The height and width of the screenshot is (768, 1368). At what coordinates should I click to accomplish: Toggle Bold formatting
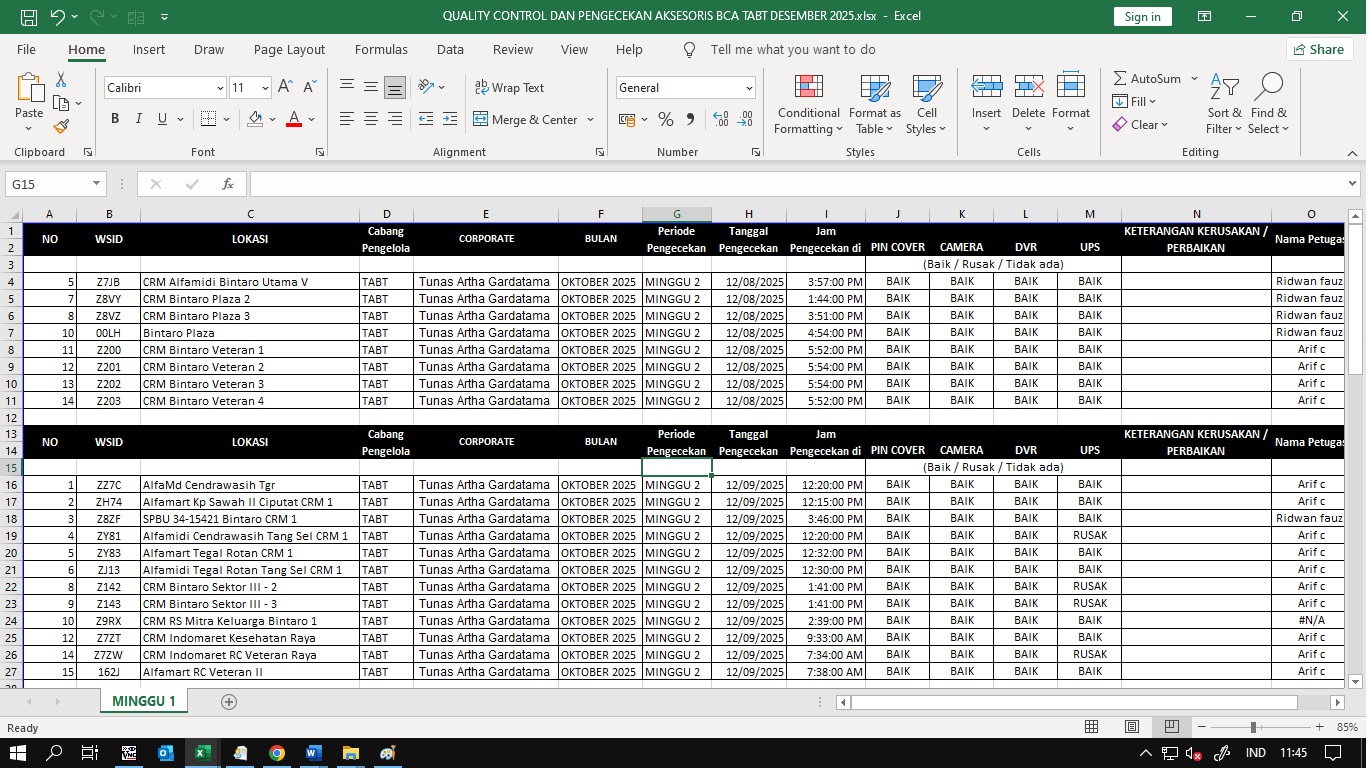tap(115, 119)
